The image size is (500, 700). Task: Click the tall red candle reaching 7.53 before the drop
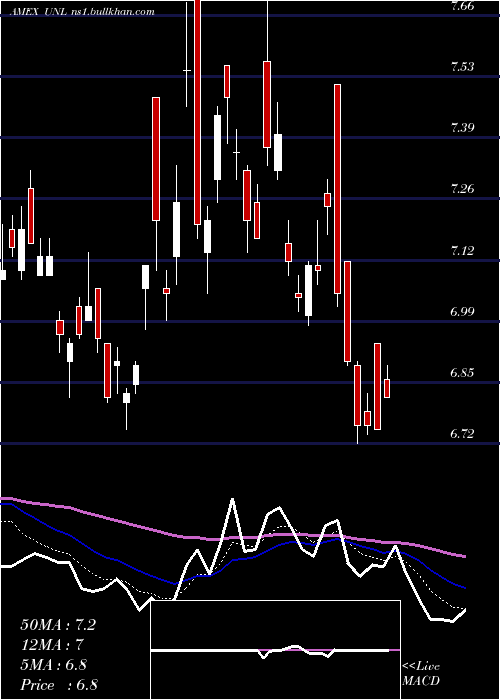338,189
